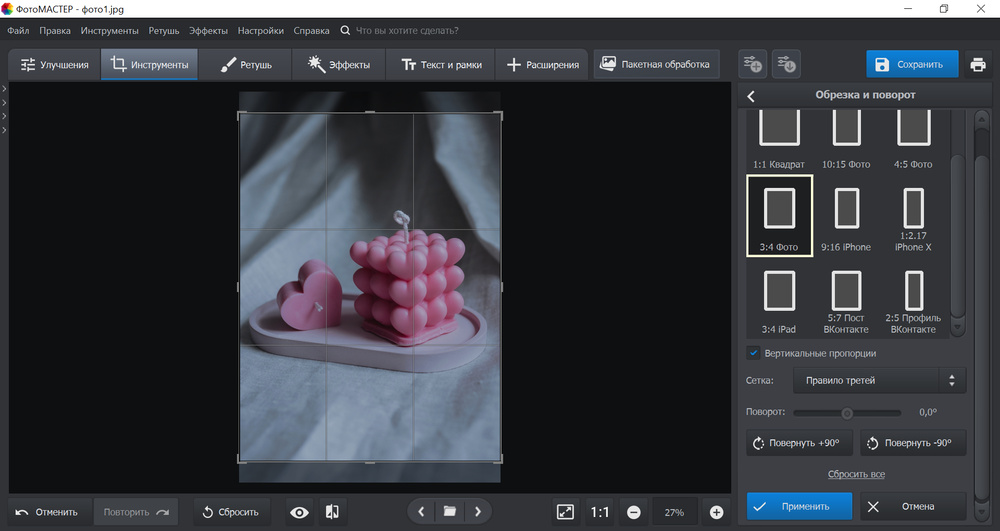This screenshot has height=531, width=1000.
Task: Uncheck Вертикальные пропорции checkbox
Action: [x=753, y=353]
